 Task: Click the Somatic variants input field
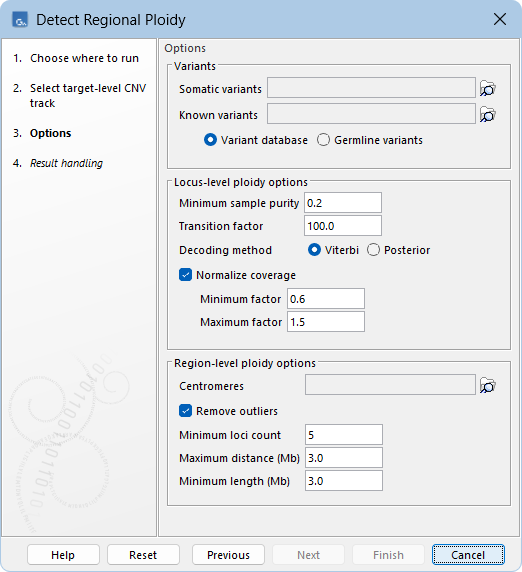click(x=371, y=88)
